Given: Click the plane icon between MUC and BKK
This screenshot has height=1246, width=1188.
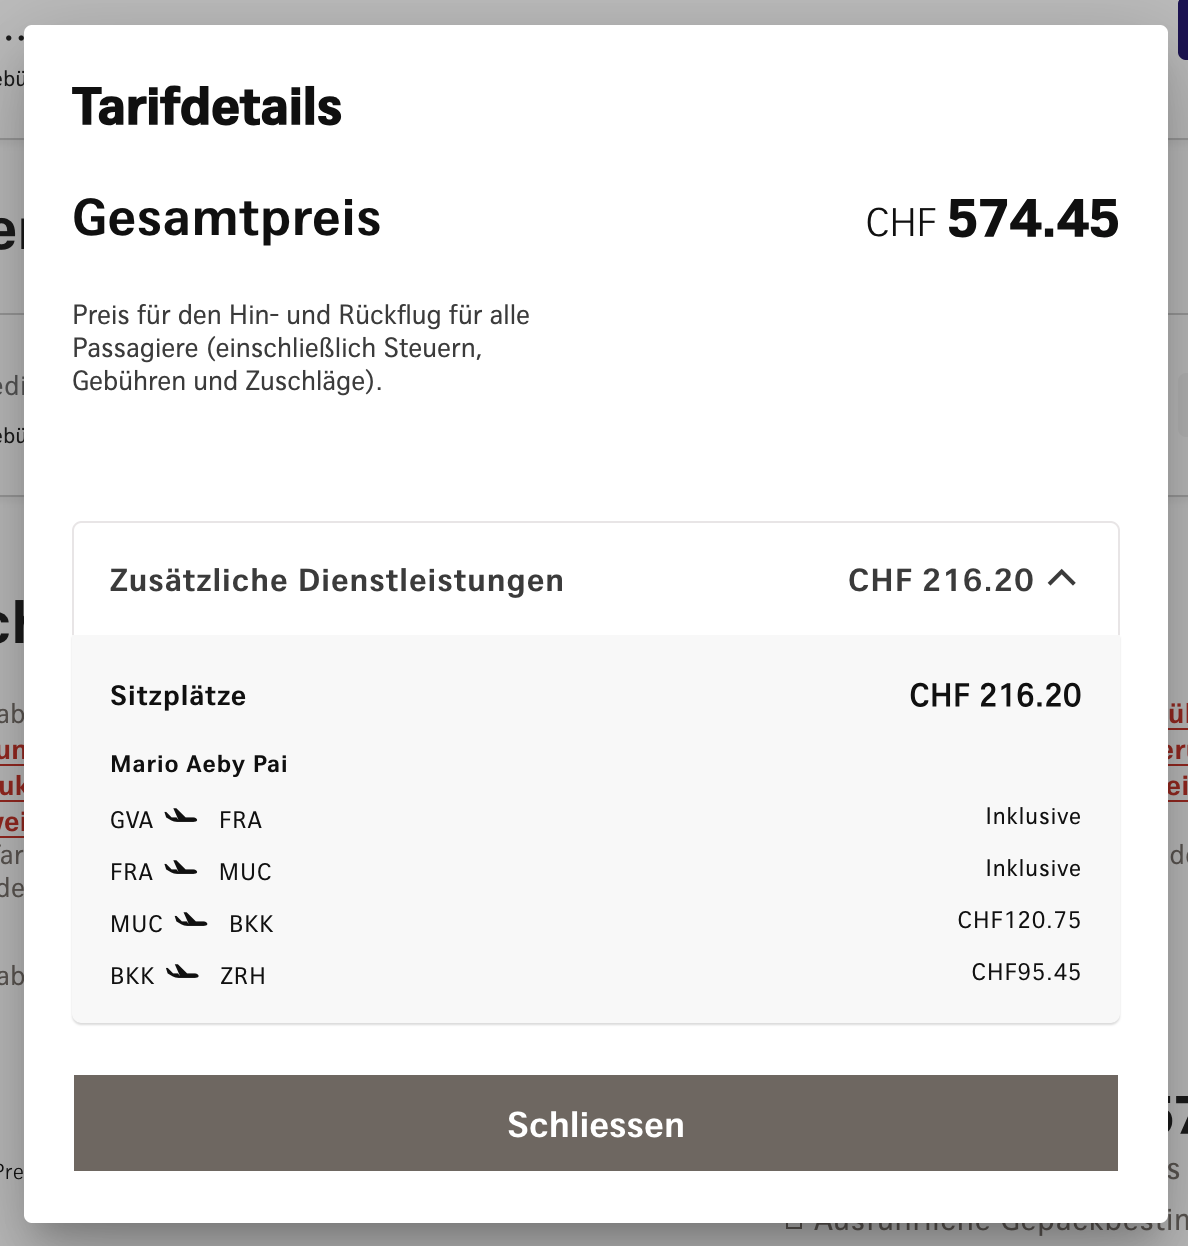Looking at the screenshot, I should (191, 921).
